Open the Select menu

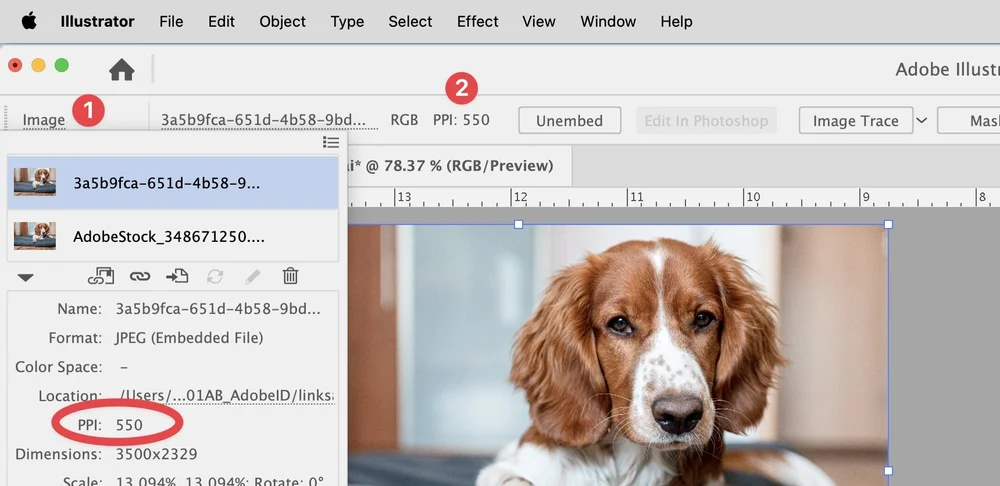(x=410, y=22)
